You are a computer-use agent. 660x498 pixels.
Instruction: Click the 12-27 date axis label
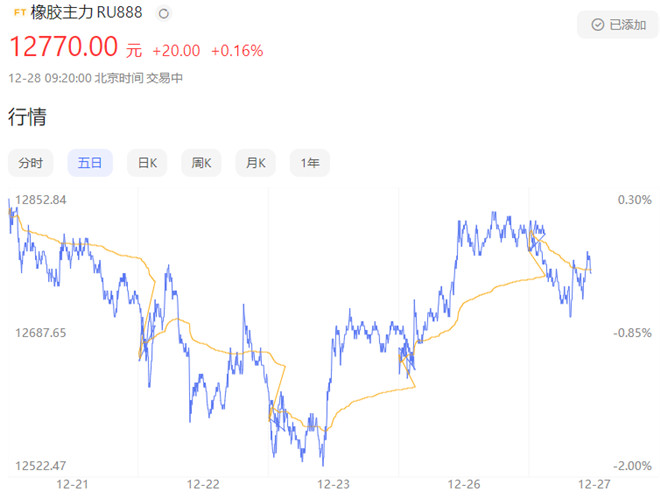coord(594,485)
